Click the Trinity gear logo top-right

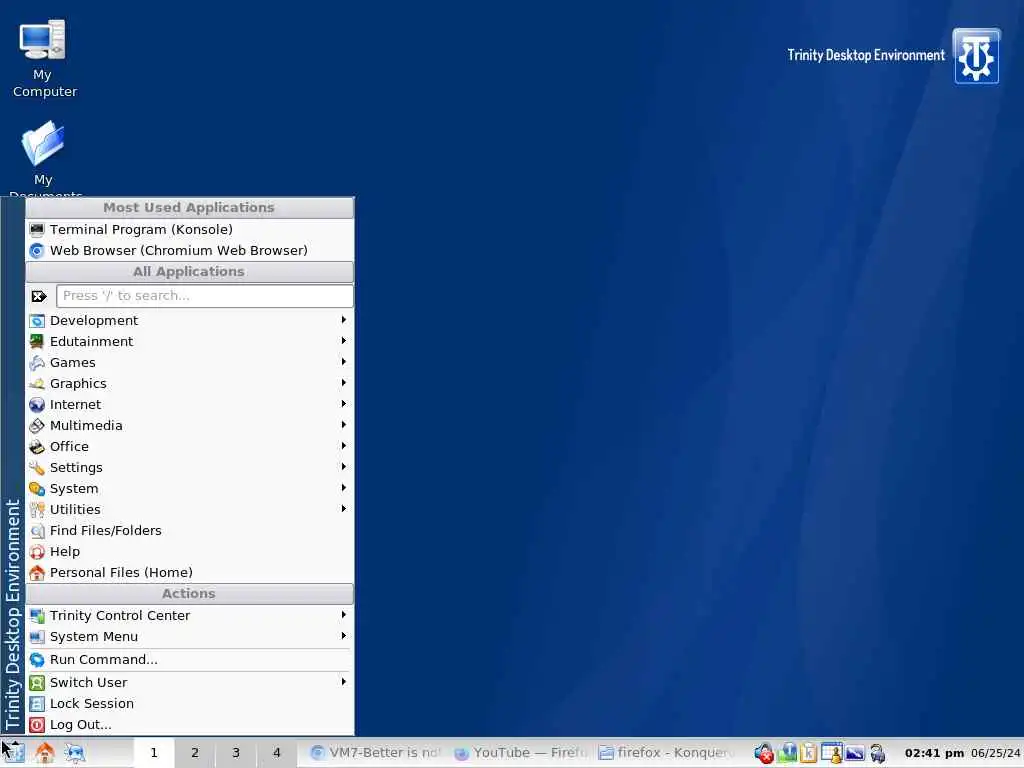pyautogui.click(x=976, y=56)
